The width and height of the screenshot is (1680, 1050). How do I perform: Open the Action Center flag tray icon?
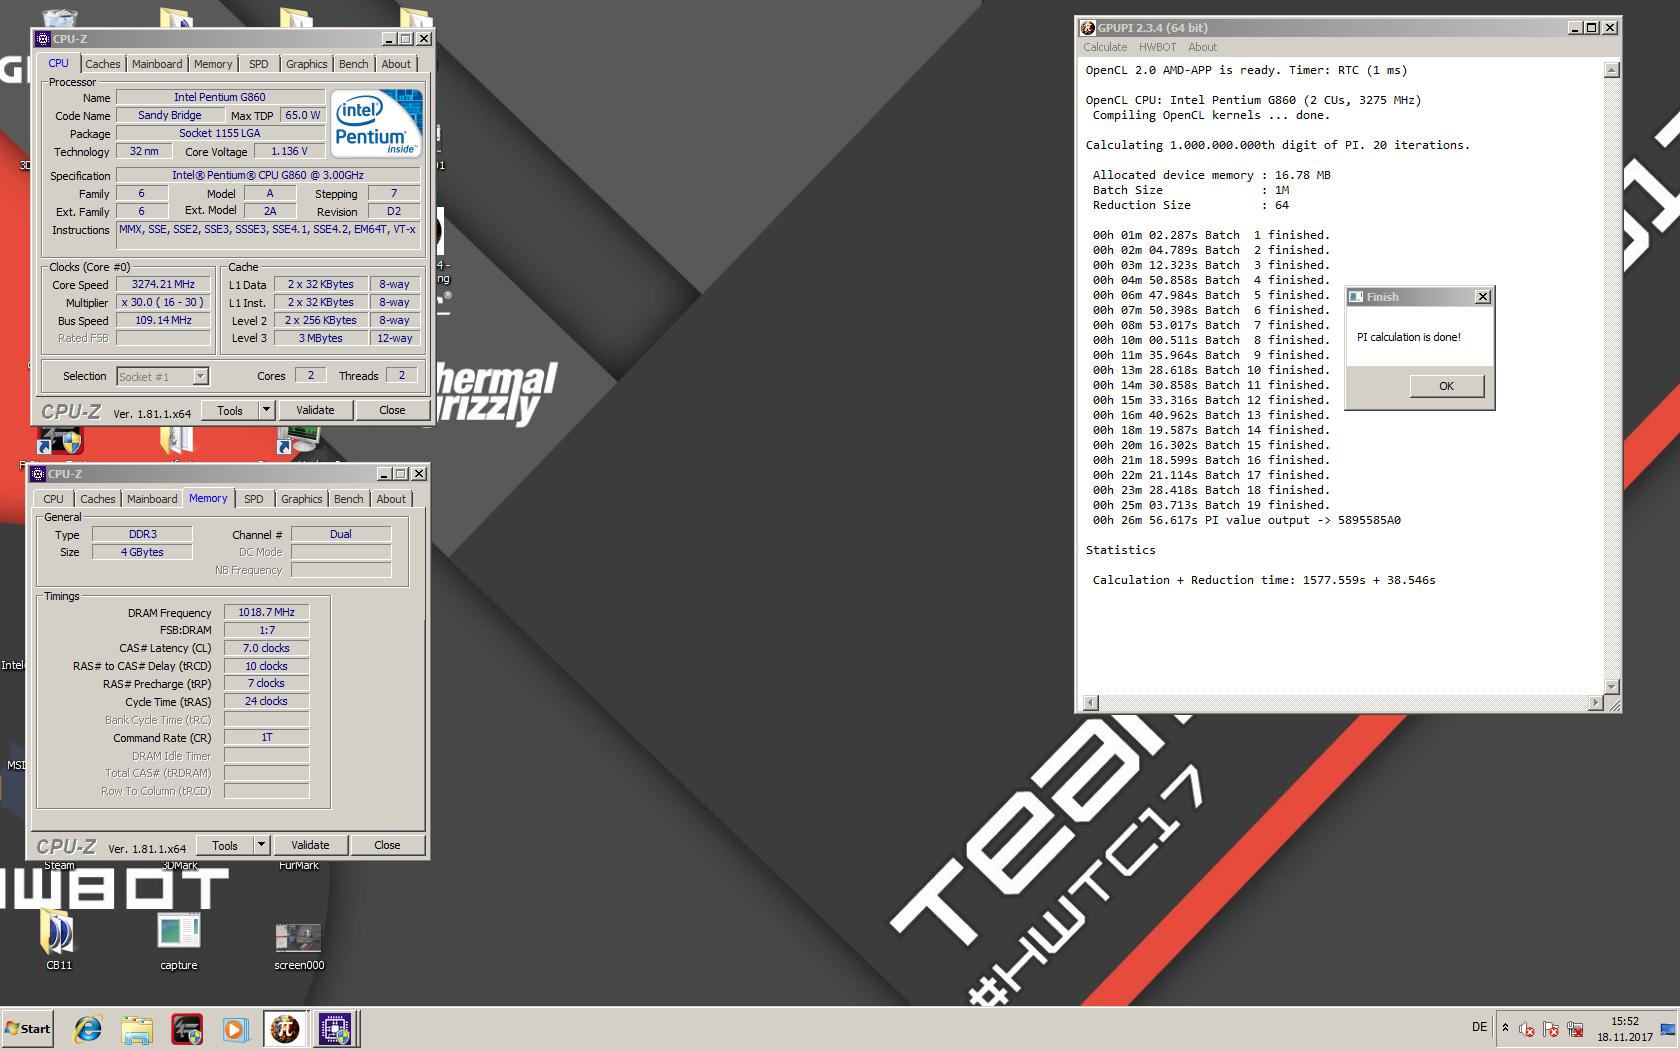tap(1551, 1029)
